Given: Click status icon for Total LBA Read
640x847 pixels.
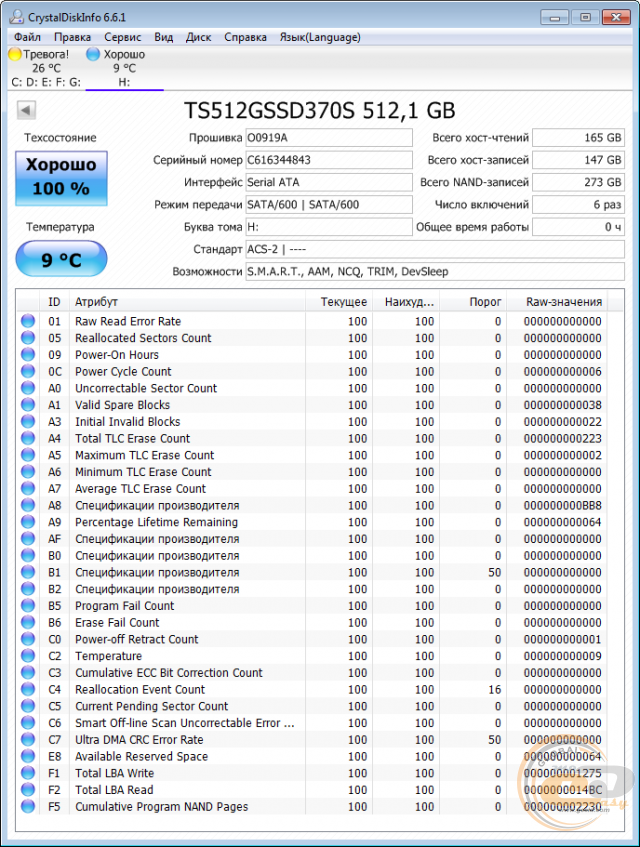Looking at the screenshot, I should click(28, 790).
